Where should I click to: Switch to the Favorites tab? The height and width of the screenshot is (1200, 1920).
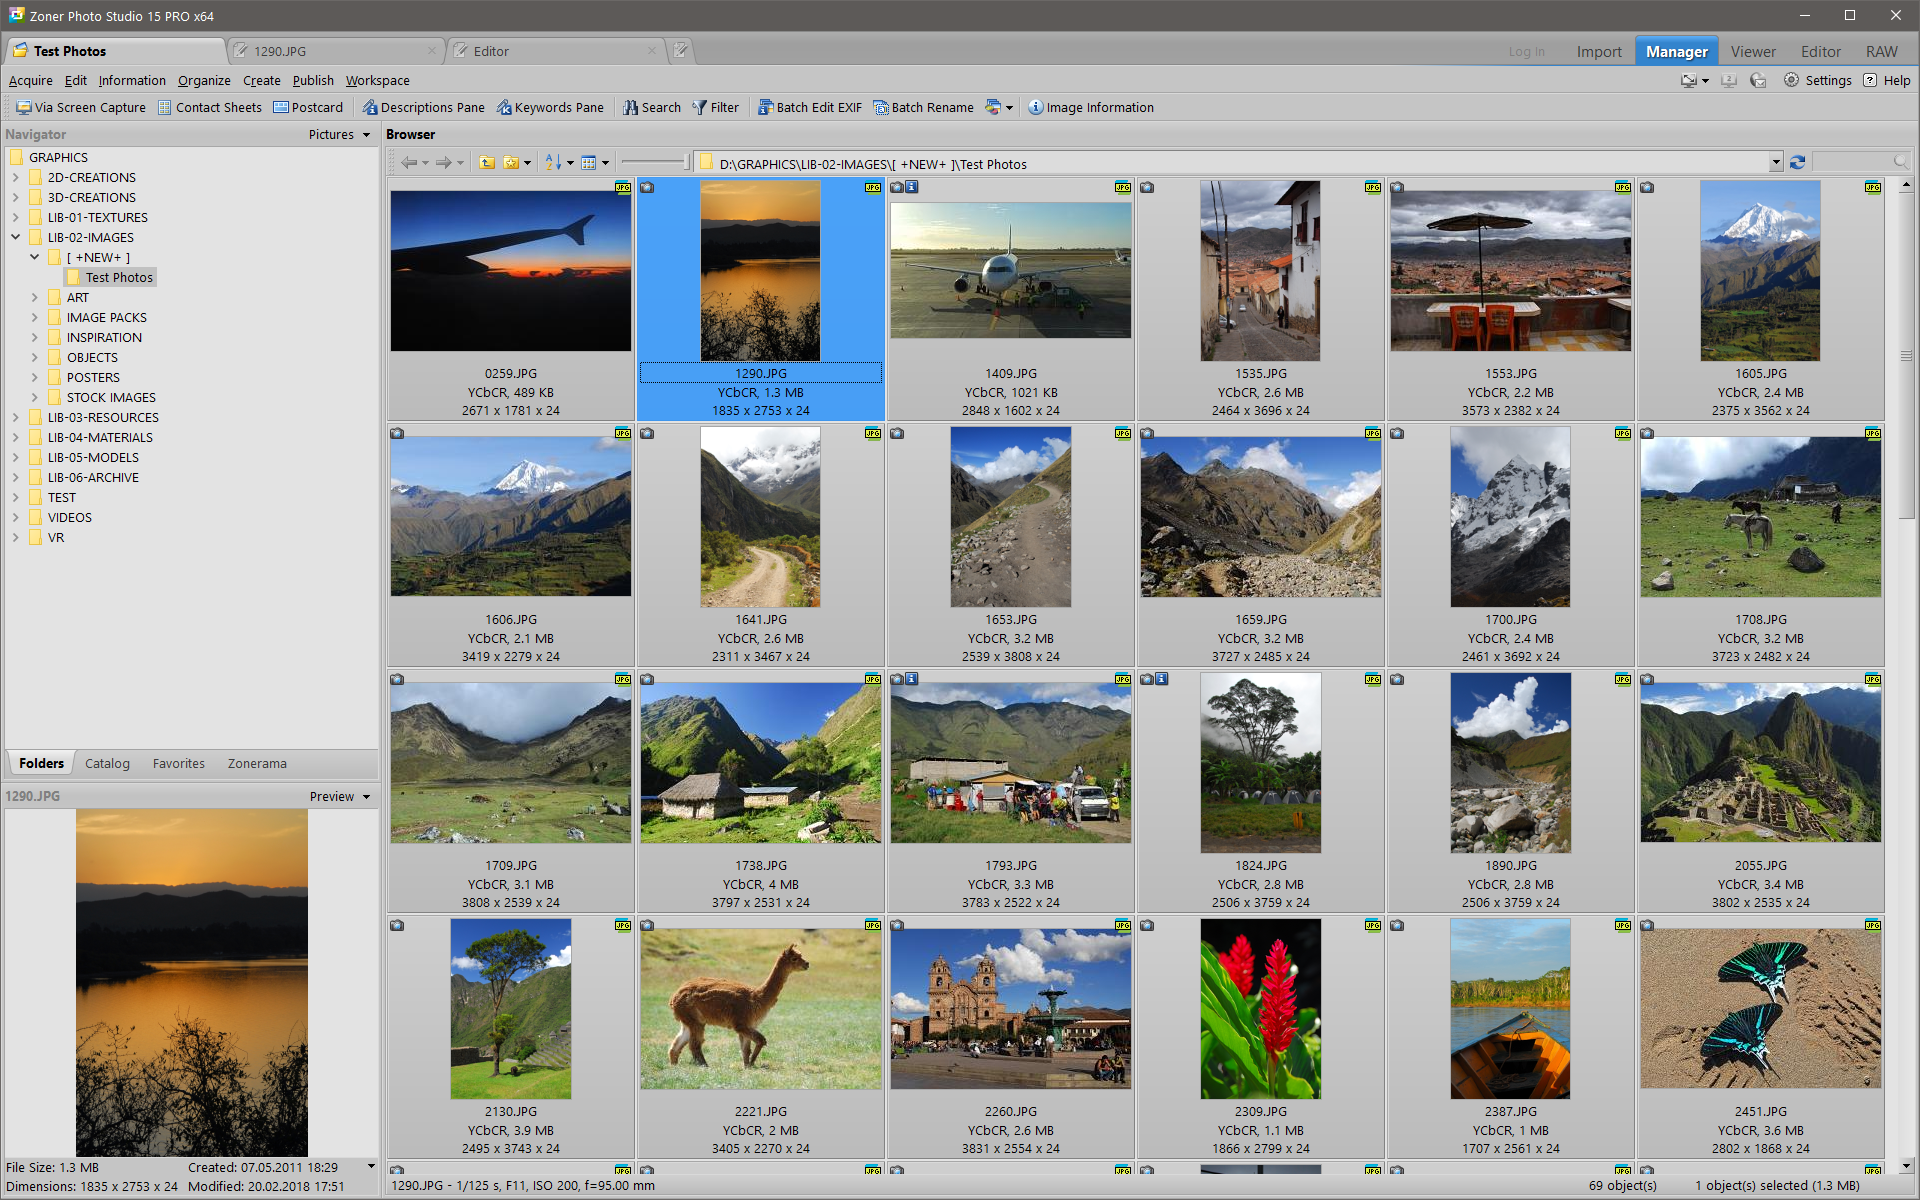click(177, 765)
